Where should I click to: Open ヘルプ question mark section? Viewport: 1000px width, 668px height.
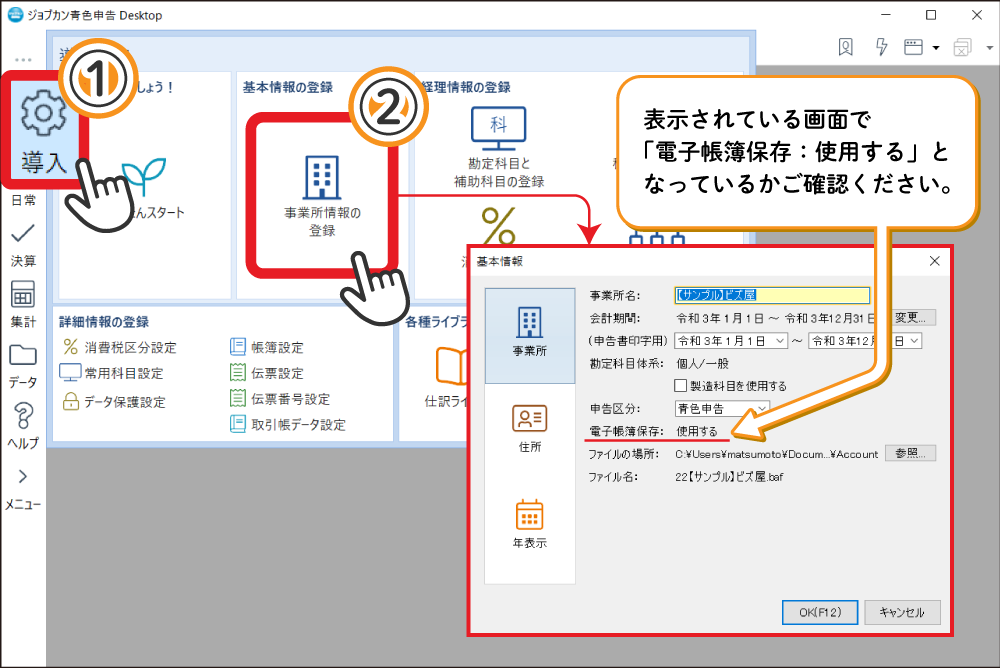[x=23, y=426]
